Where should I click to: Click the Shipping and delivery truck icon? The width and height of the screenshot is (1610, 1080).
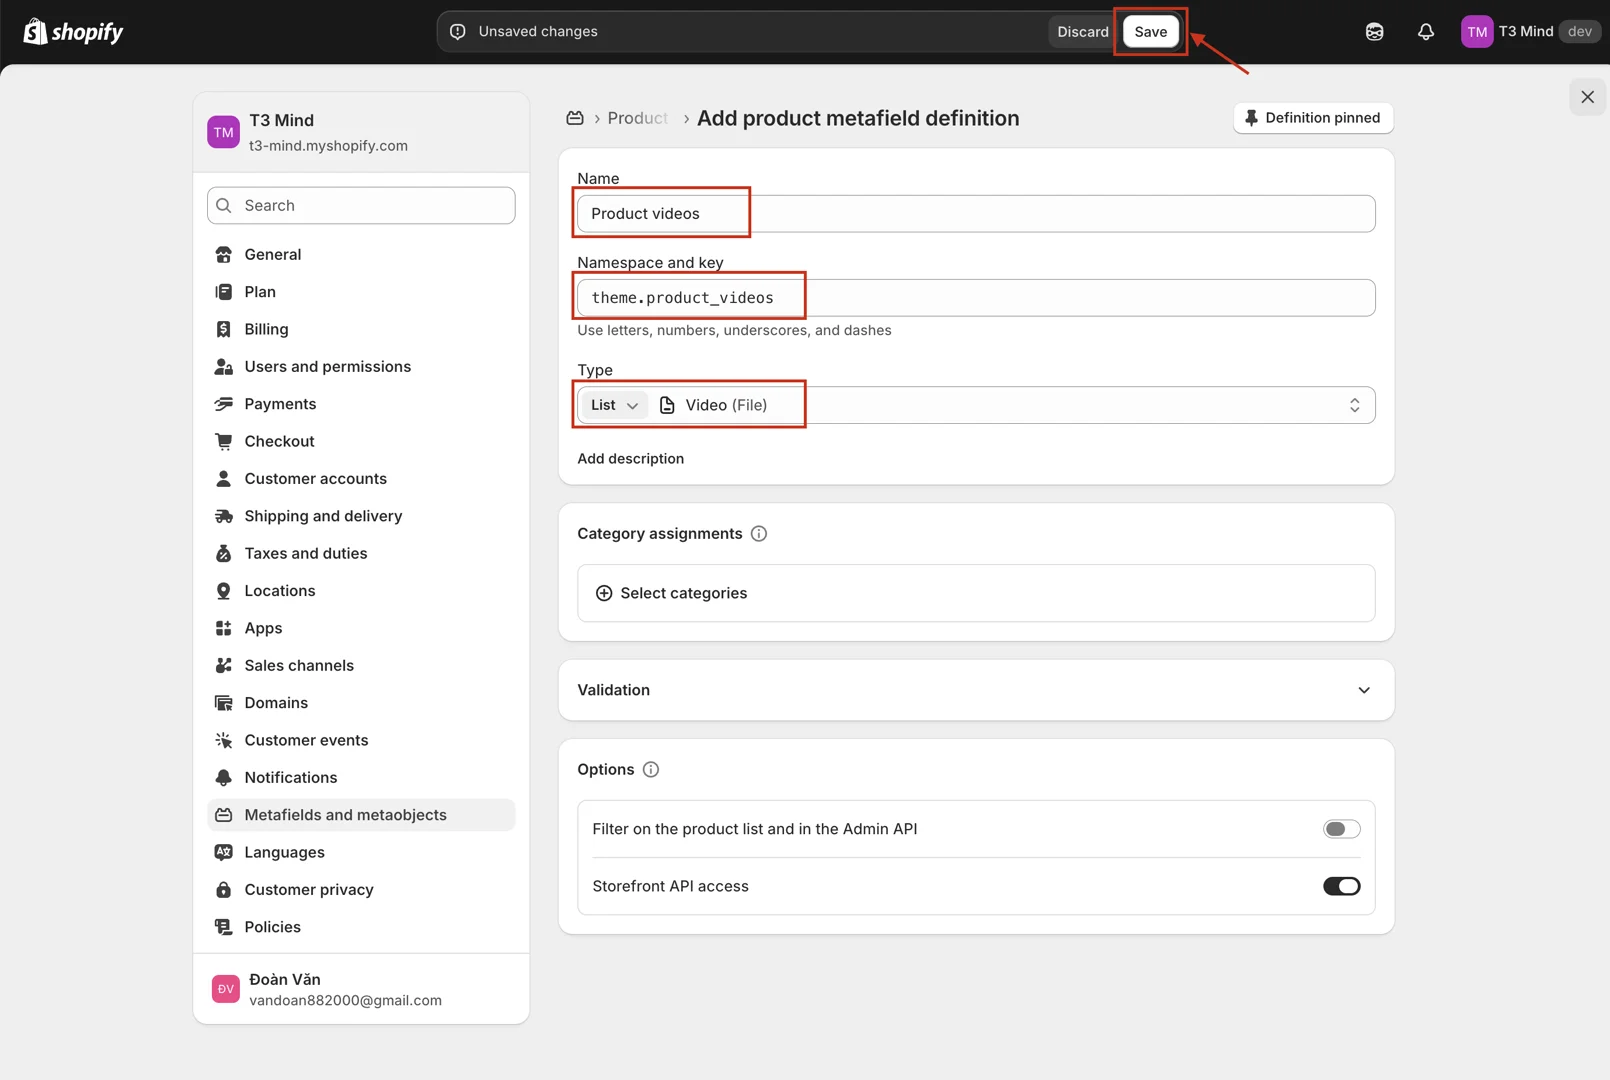click(x=224, y=516)
